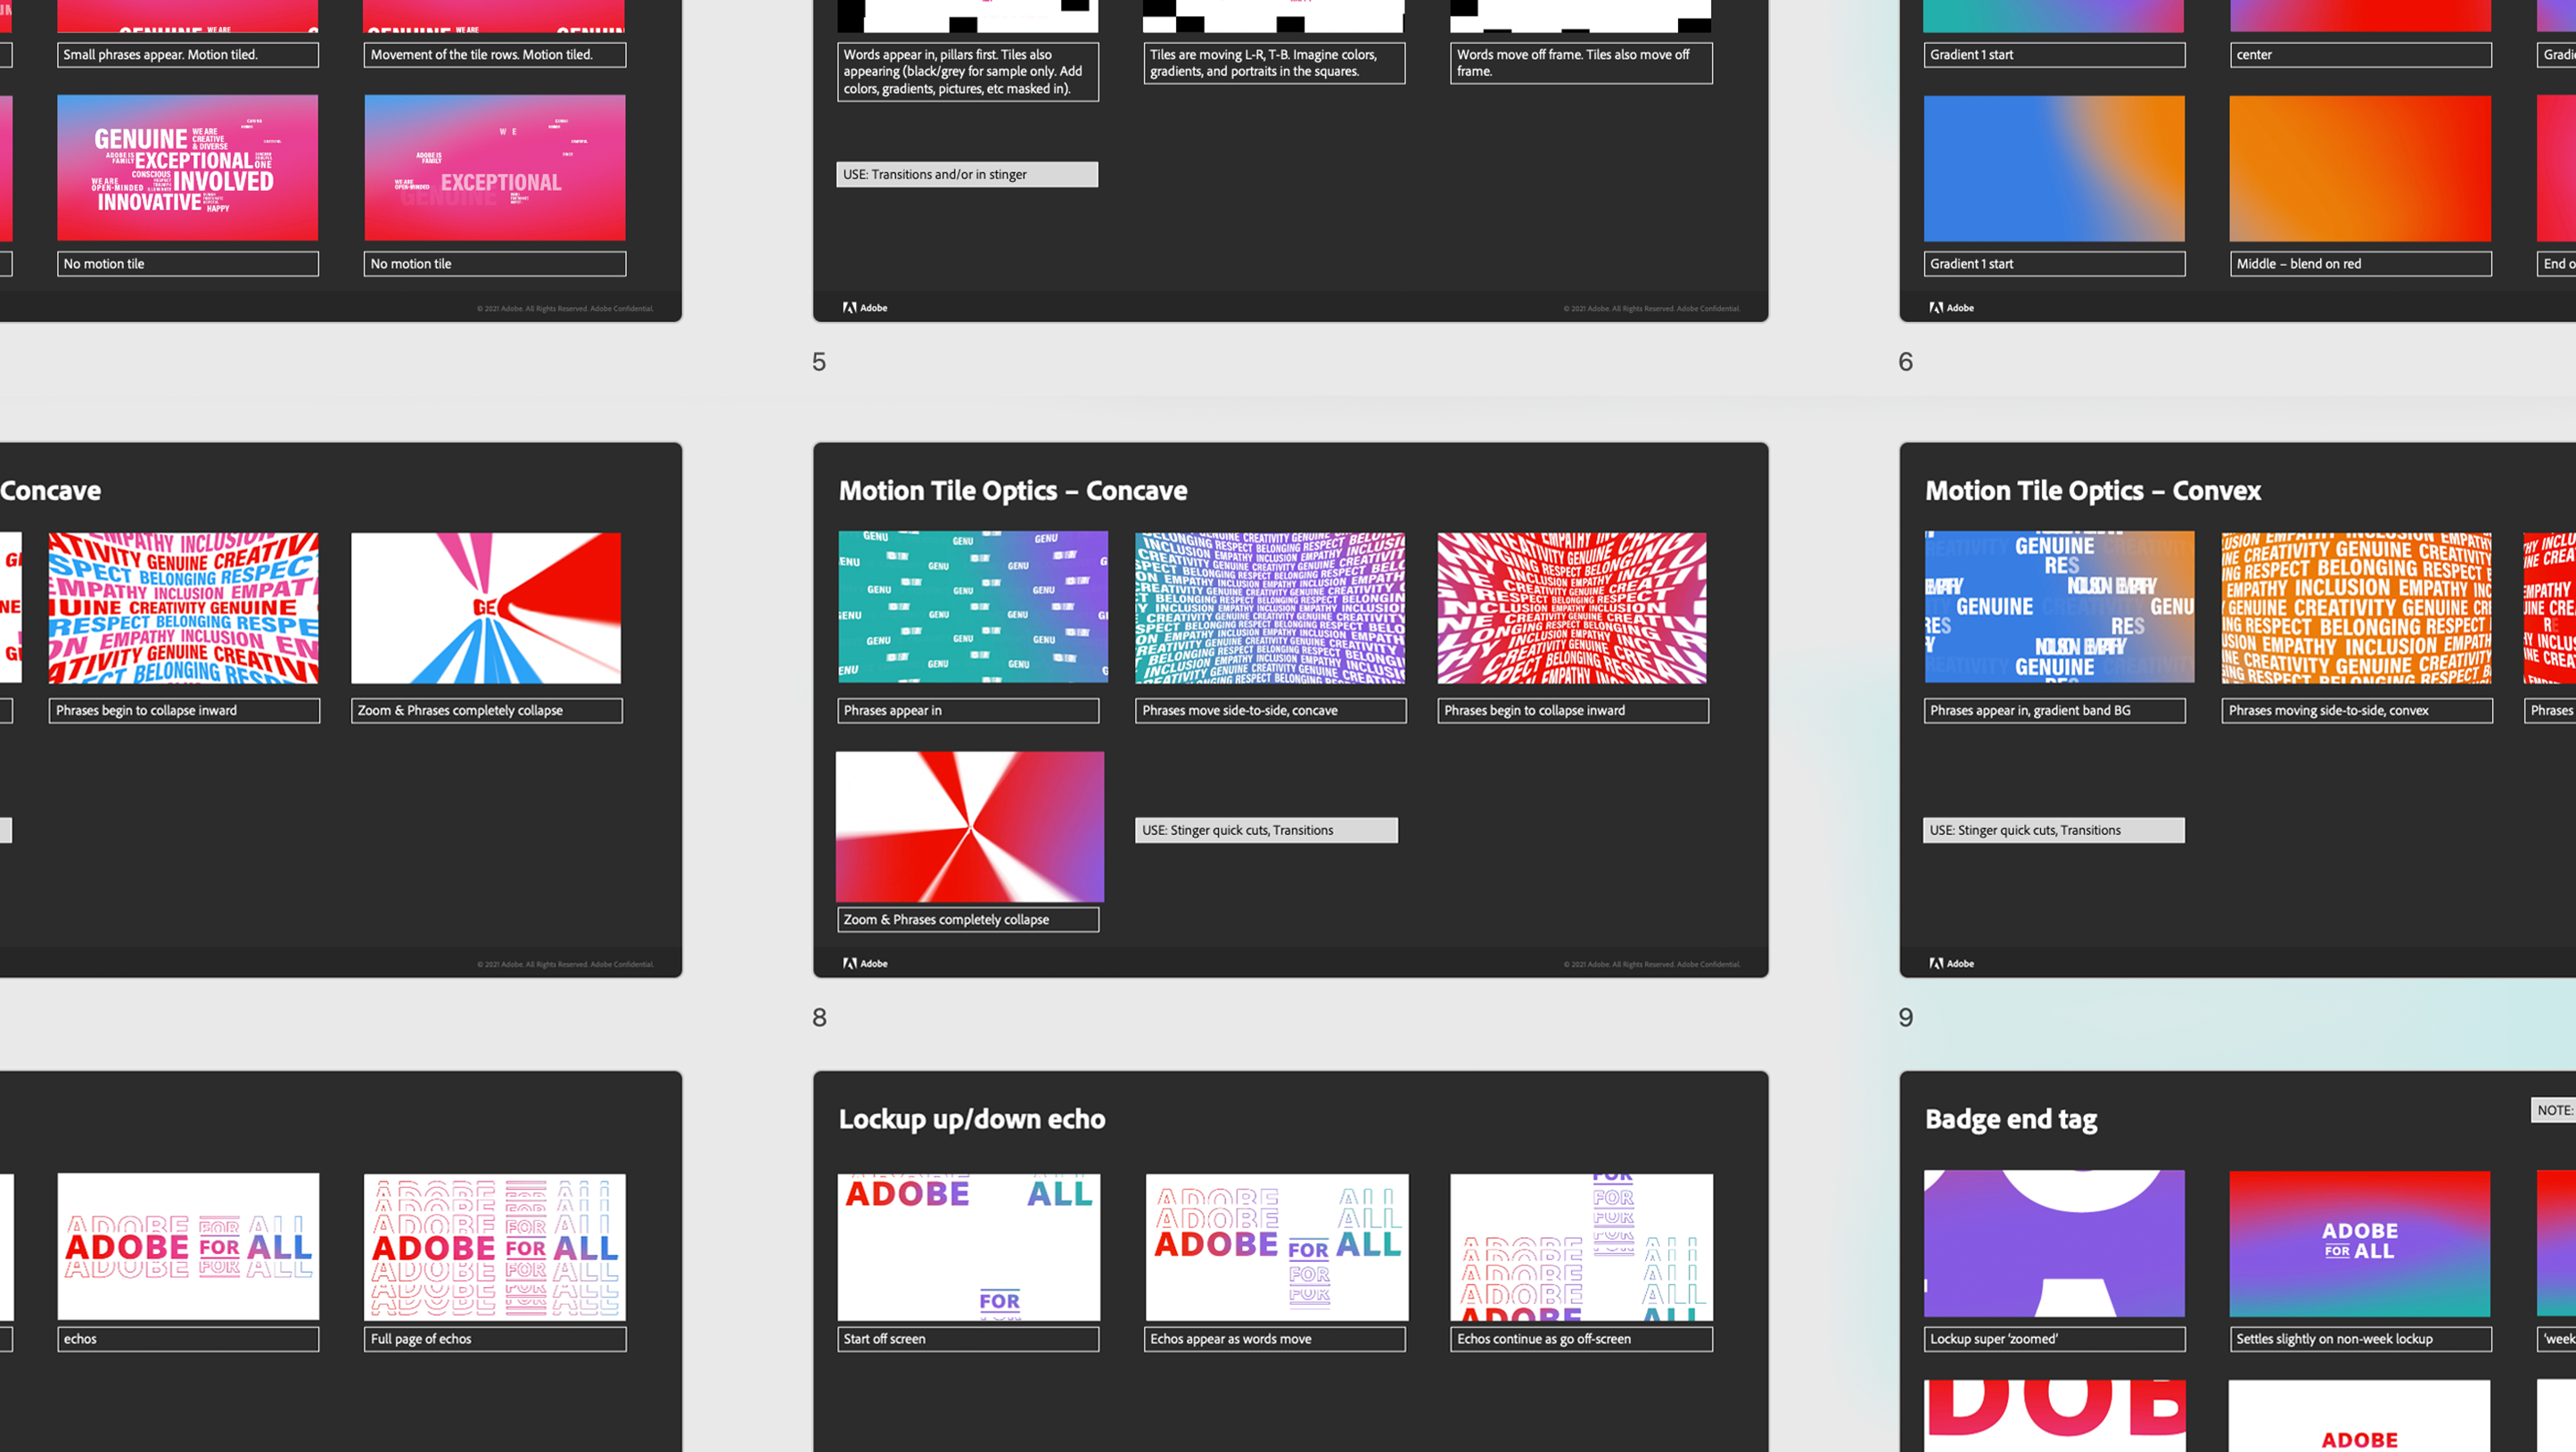Click the copyright notice on slide 8 footer

coord(1651,964)
